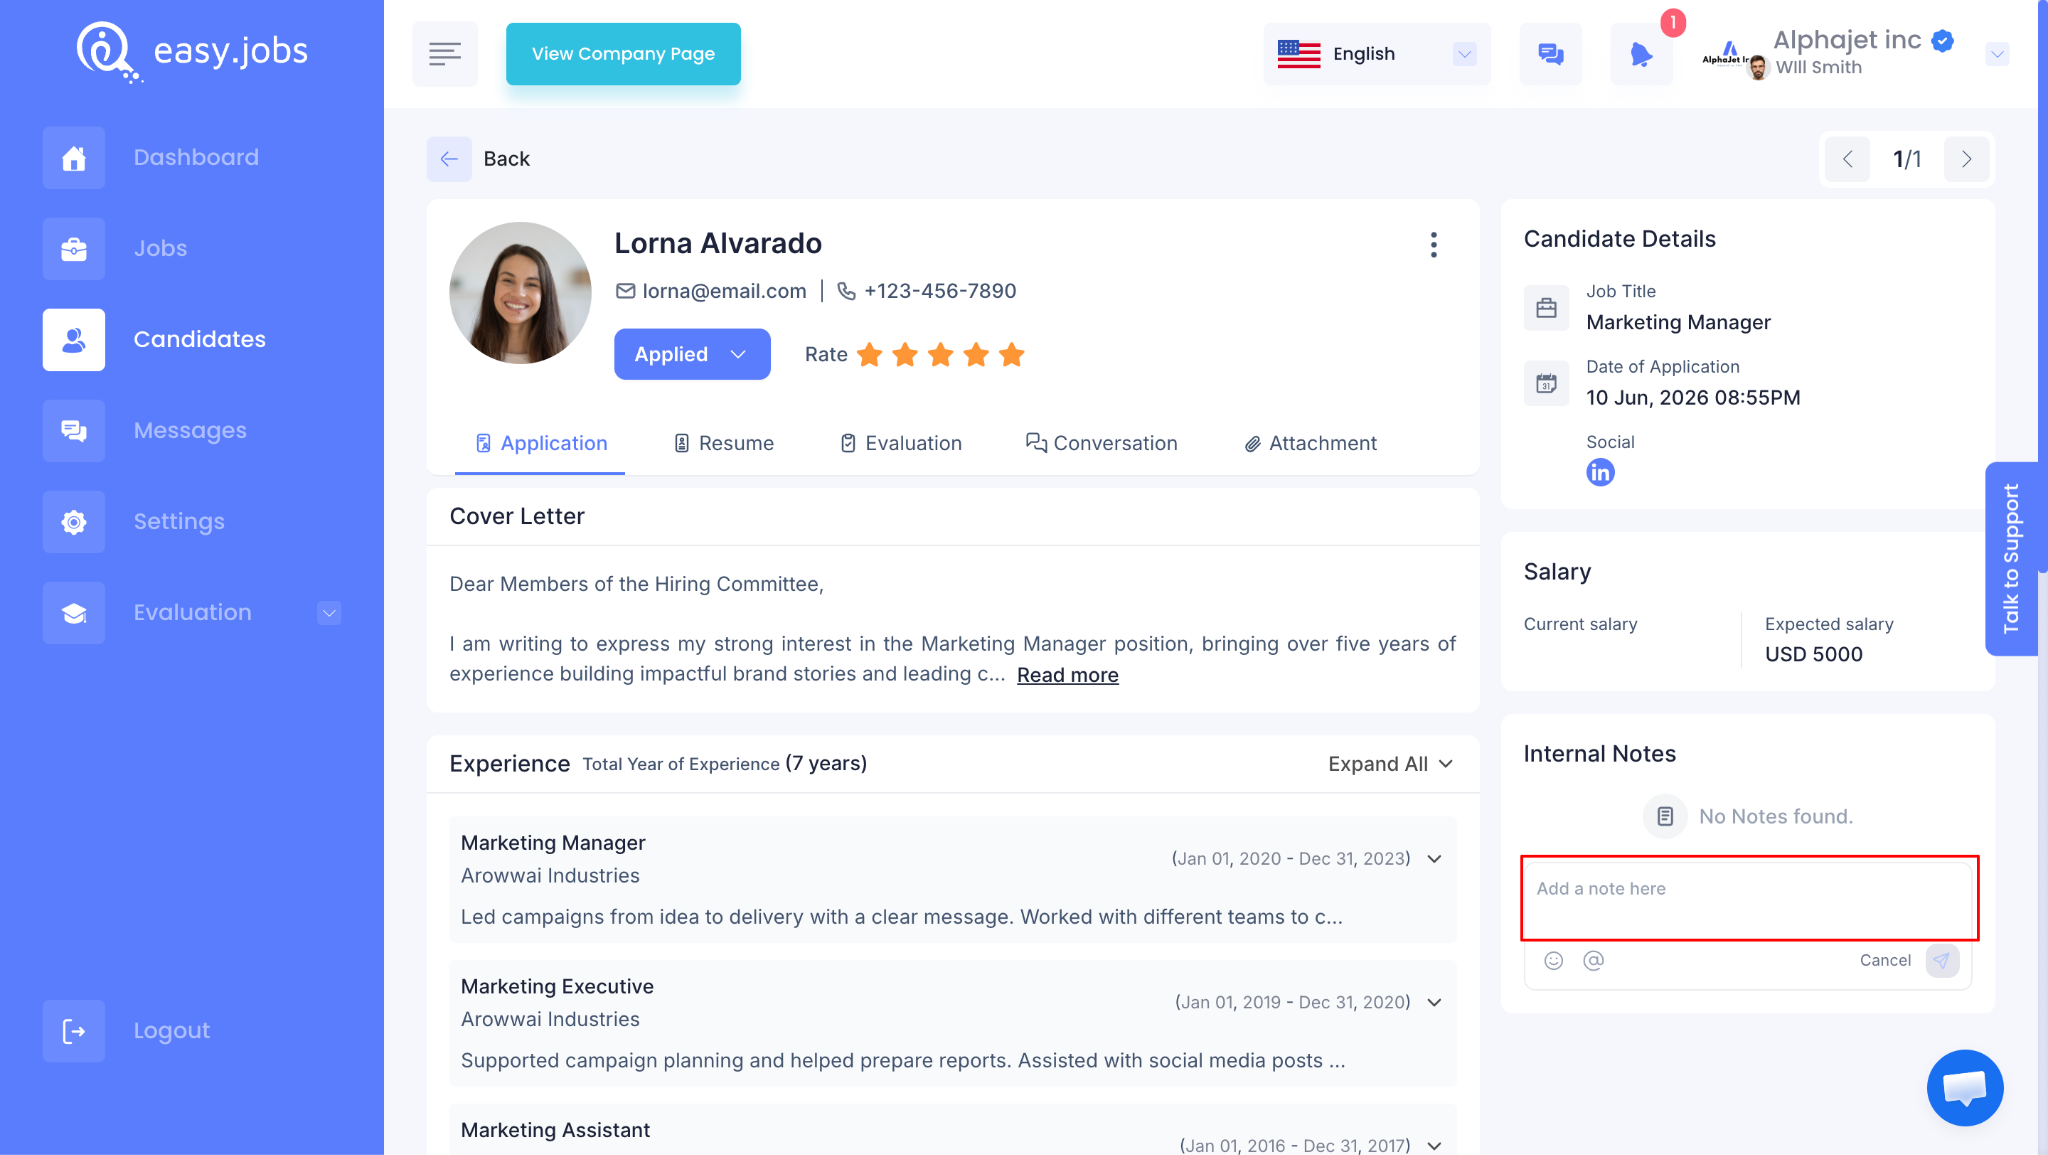
Task: Open the Dashboard home icon
Action: tap(73, 158)
